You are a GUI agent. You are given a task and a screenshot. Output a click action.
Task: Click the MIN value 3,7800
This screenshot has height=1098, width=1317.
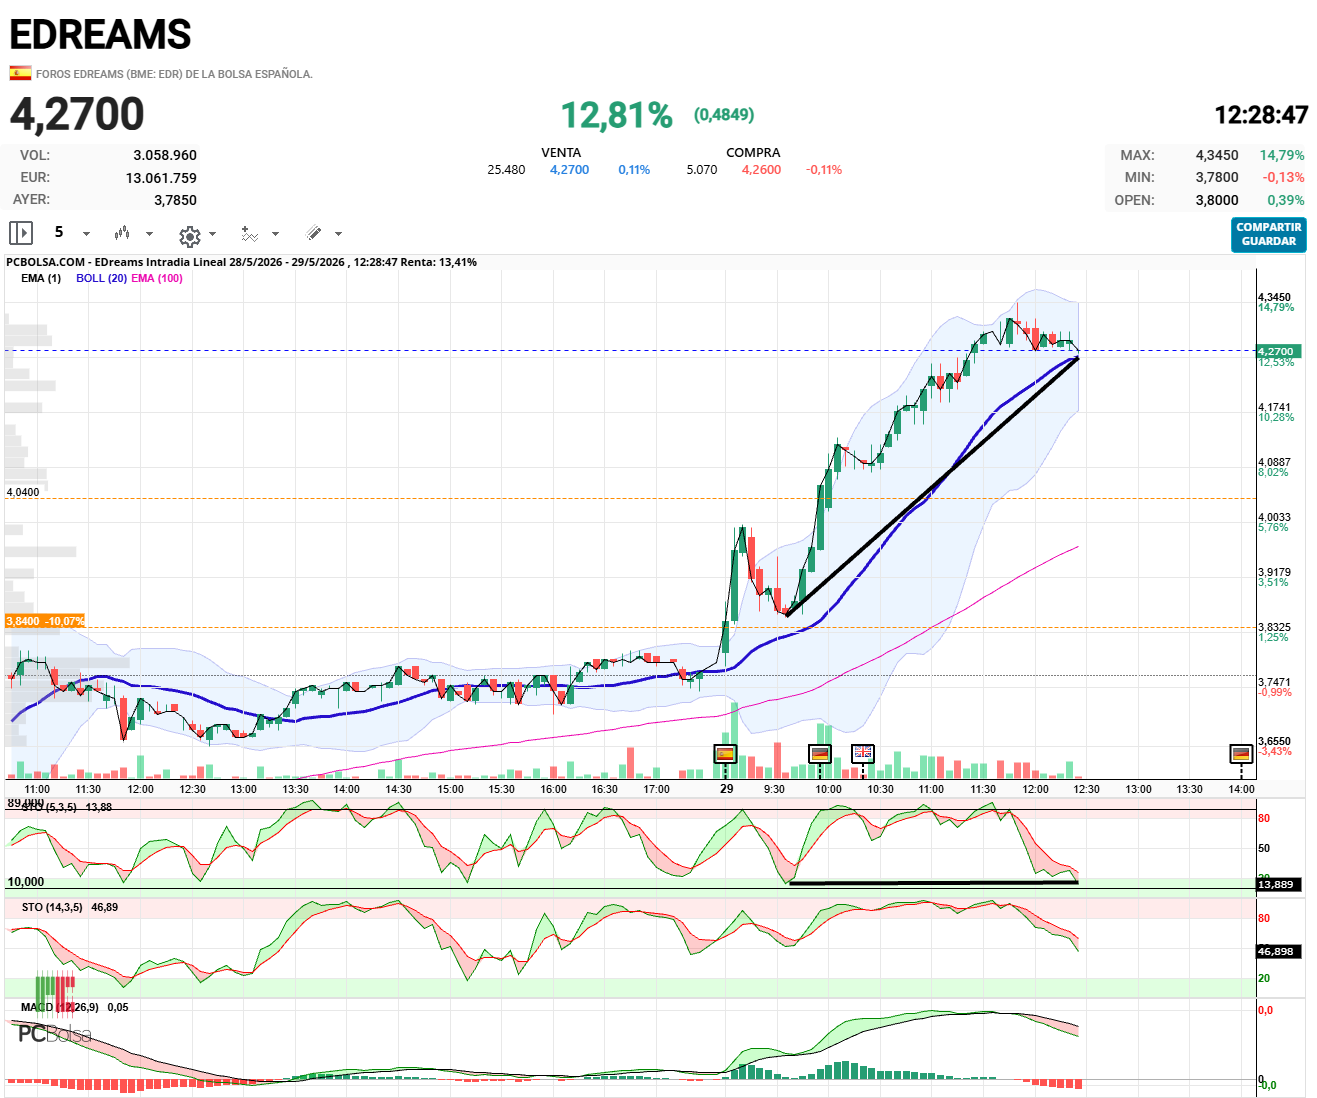(1217, 177)
